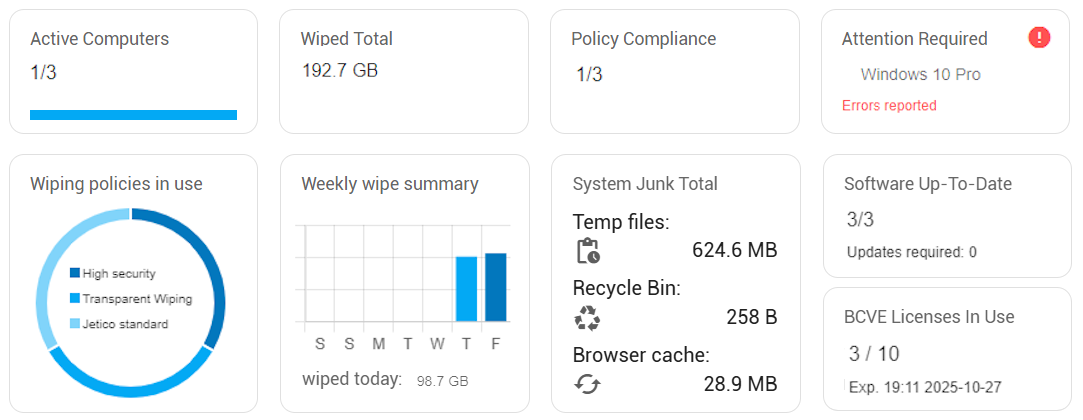The image size is (1083, 420).
Task: Click the Friday bar in weekly chart
Action: (496, 287)
